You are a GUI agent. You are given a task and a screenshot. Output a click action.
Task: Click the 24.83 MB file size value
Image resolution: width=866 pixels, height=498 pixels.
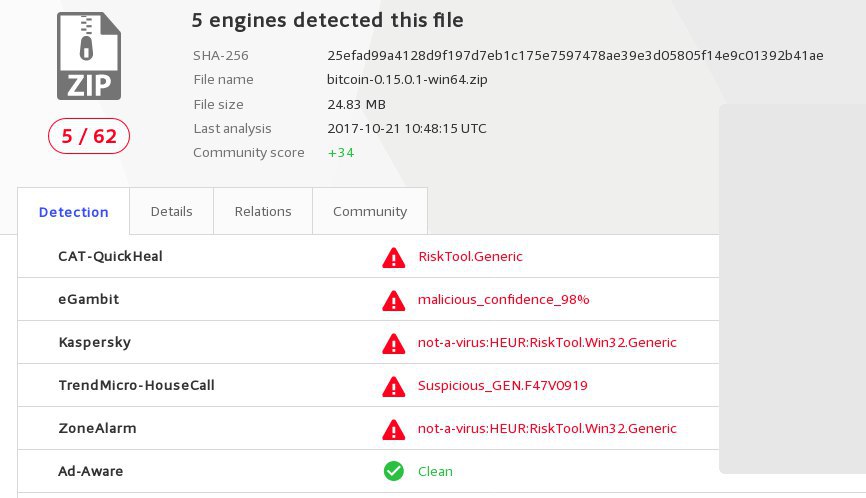click(x=356, y=104)
